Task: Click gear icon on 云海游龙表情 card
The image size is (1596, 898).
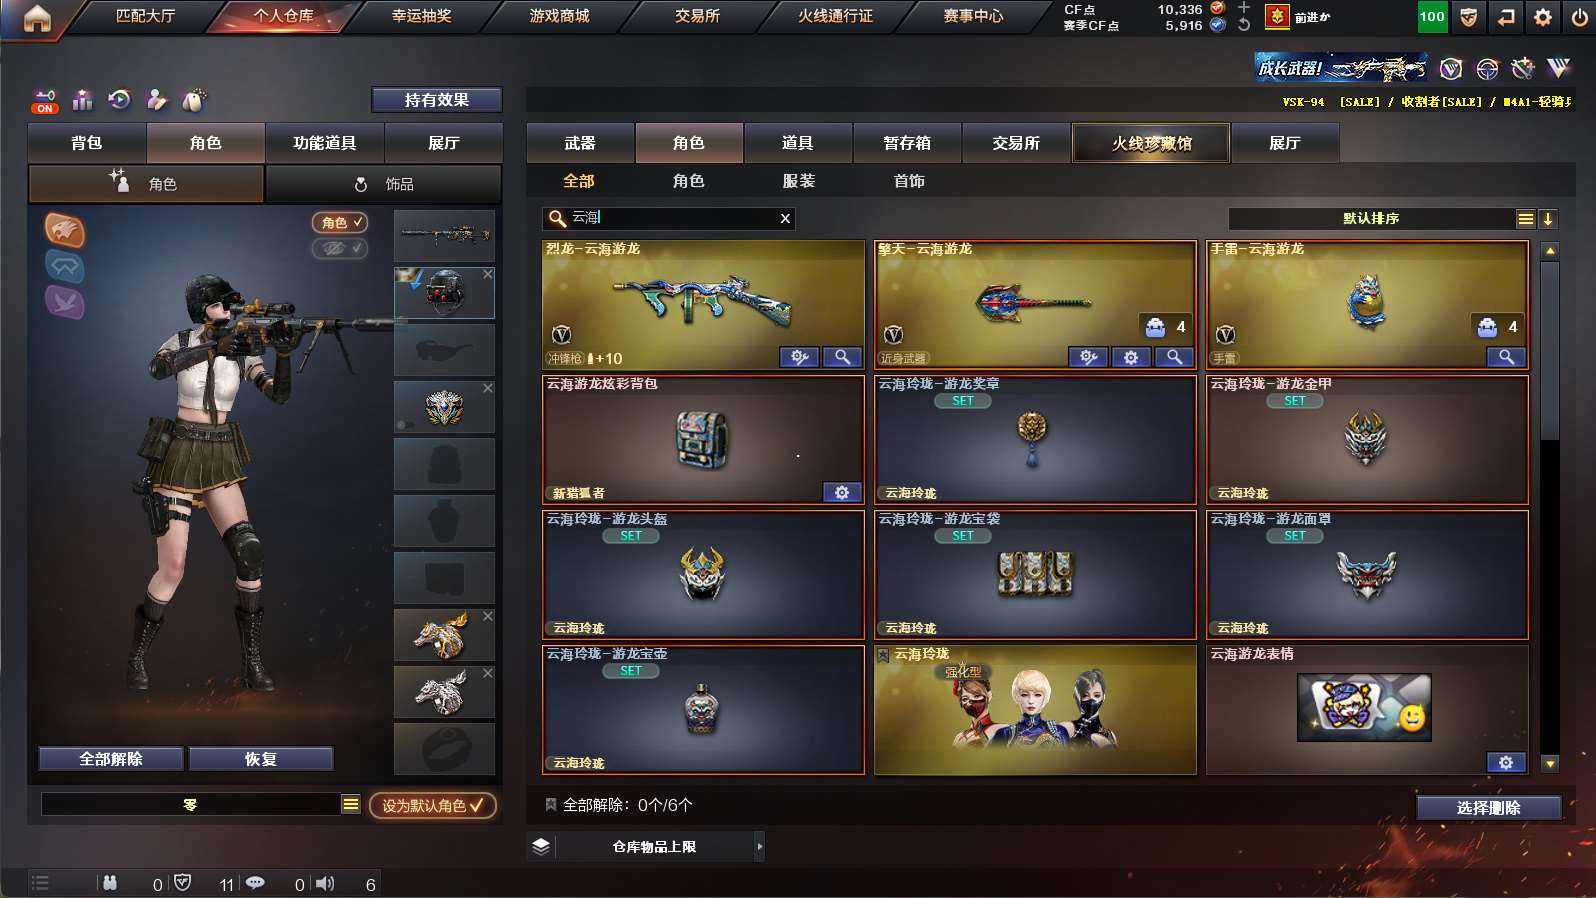Action: (x=1506, y=762)
